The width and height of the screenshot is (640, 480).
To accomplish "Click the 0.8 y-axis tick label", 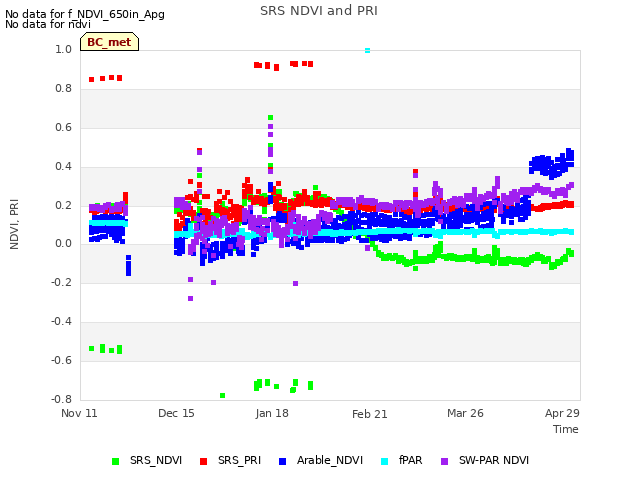I will tap(63, 89).
